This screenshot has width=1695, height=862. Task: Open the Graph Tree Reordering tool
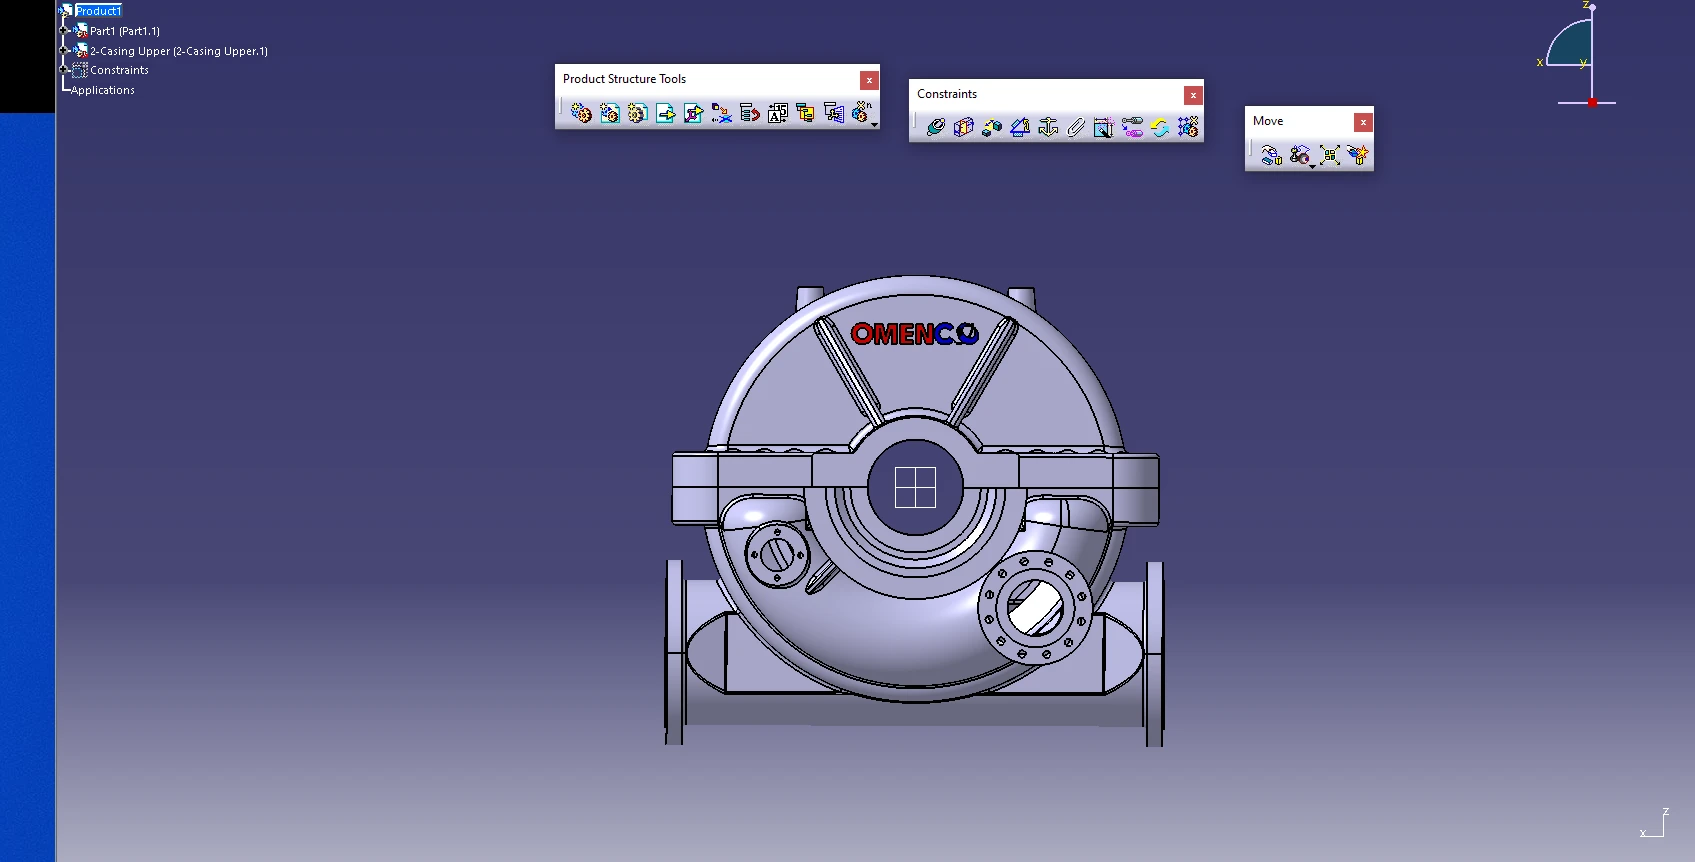[749, 114]
